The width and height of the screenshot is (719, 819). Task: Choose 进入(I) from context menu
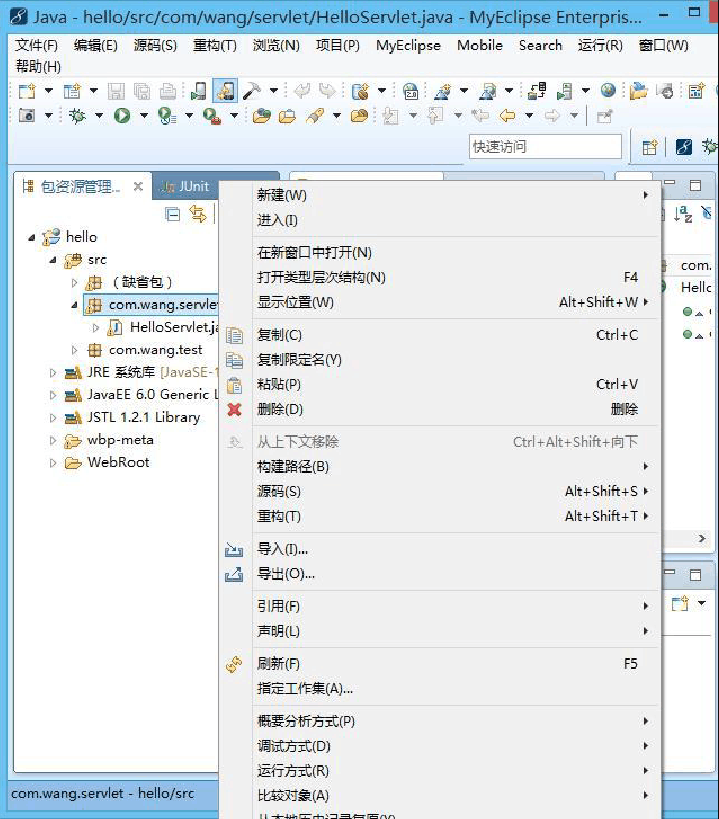(x=440, y=220)
